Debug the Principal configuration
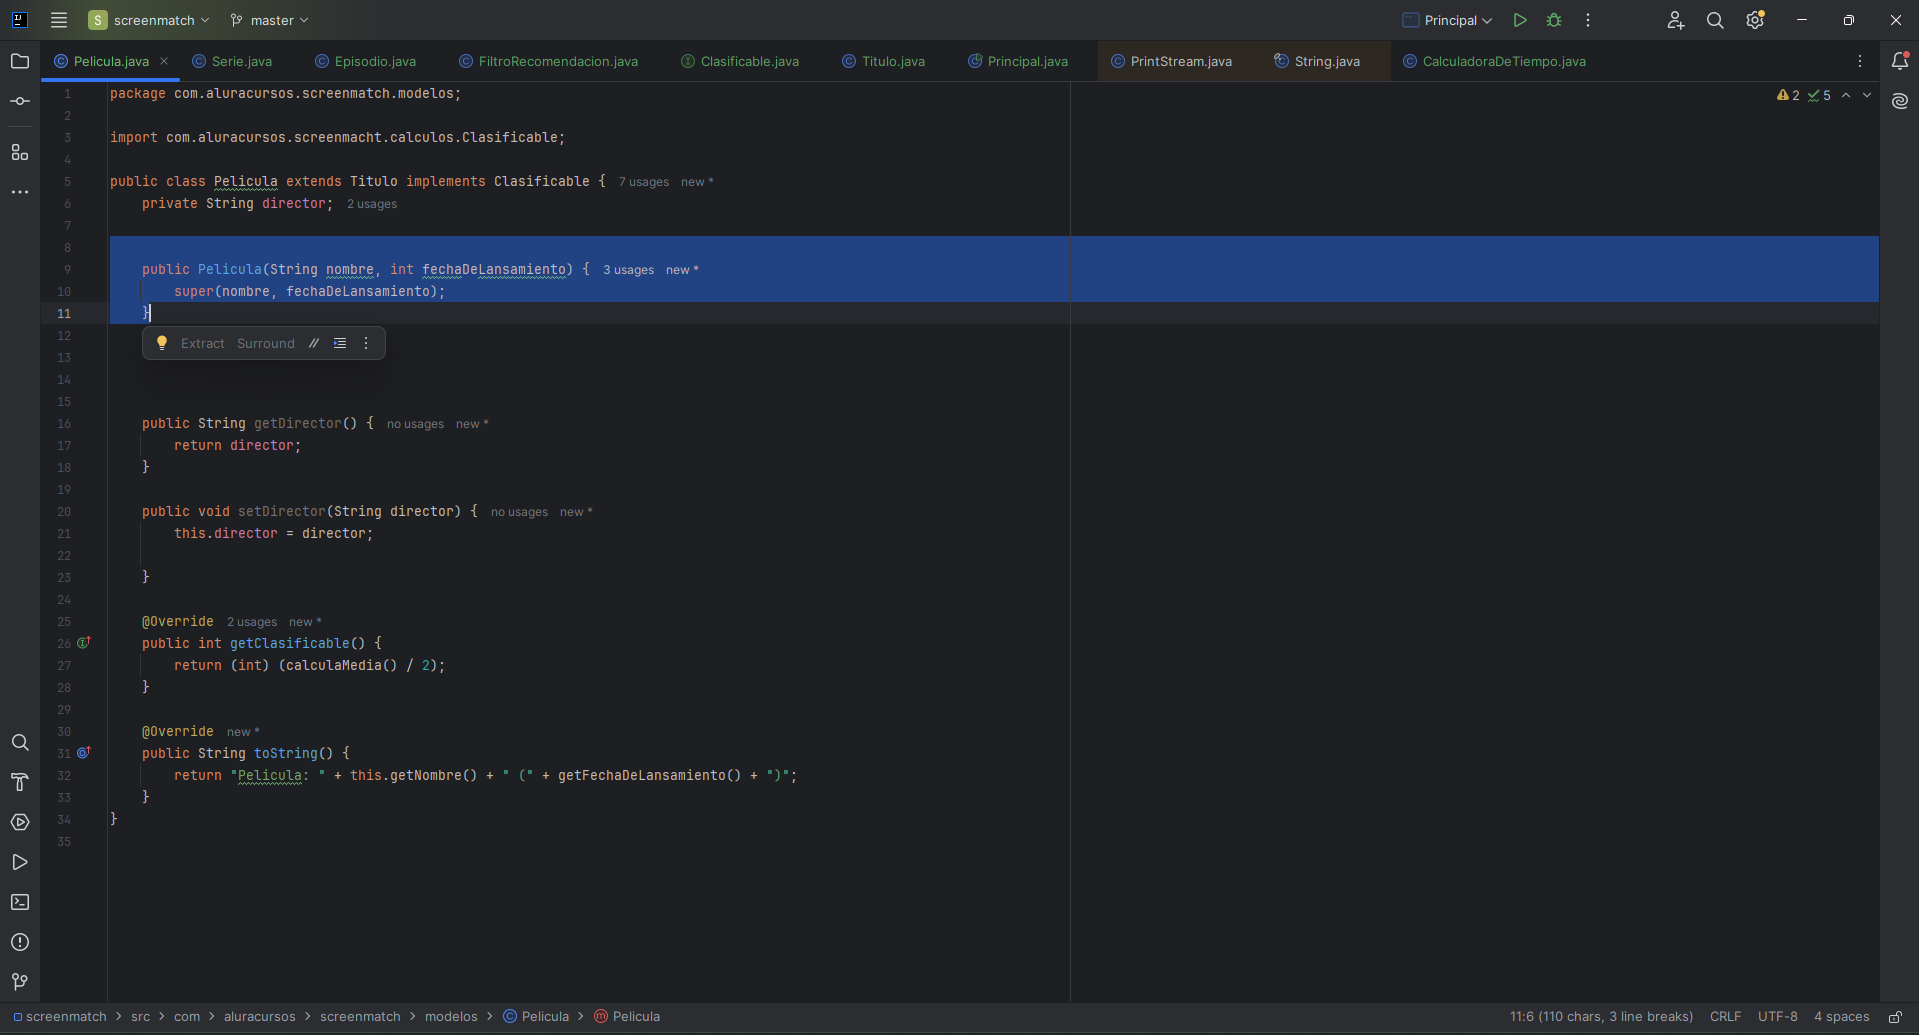Viewport: 1919px width, 1035px height. point(1554,20)
